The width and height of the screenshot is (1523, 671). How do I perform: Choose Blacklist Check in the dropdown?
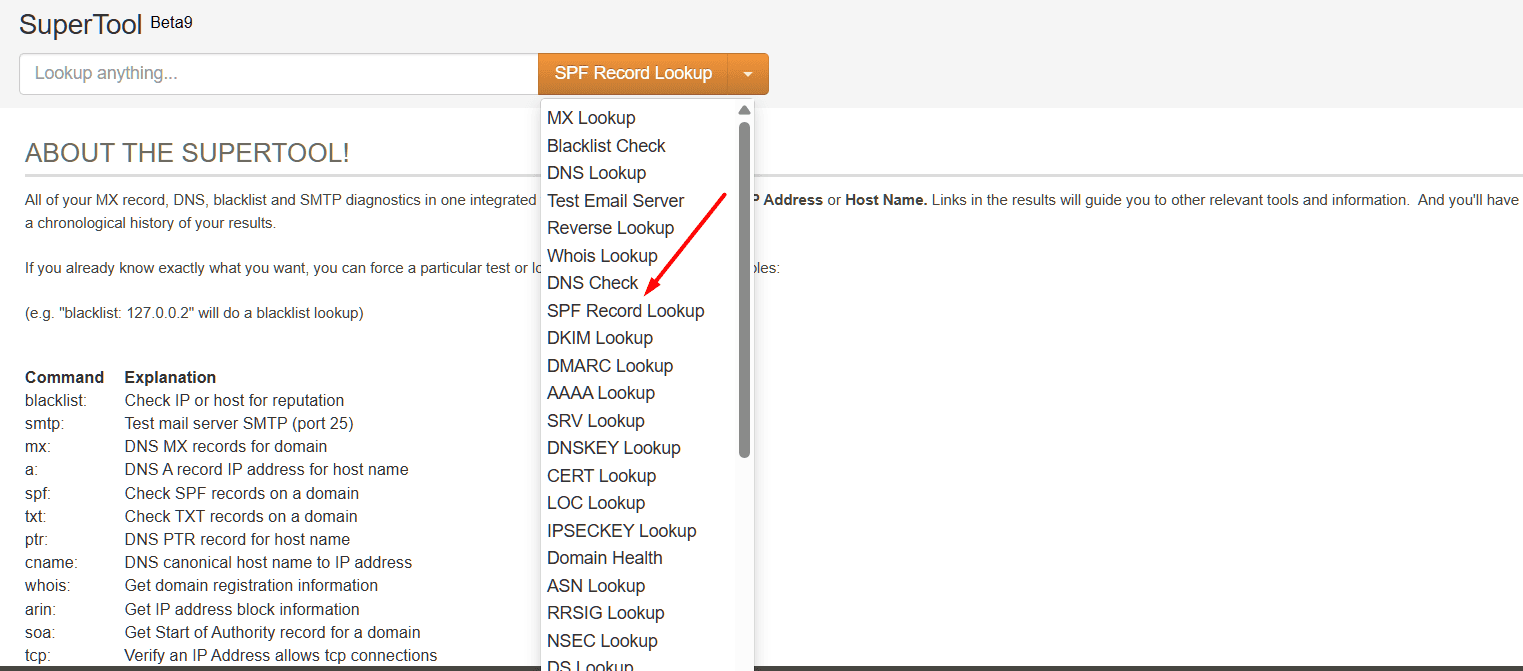pyautogui.click(x=606, y=146)
